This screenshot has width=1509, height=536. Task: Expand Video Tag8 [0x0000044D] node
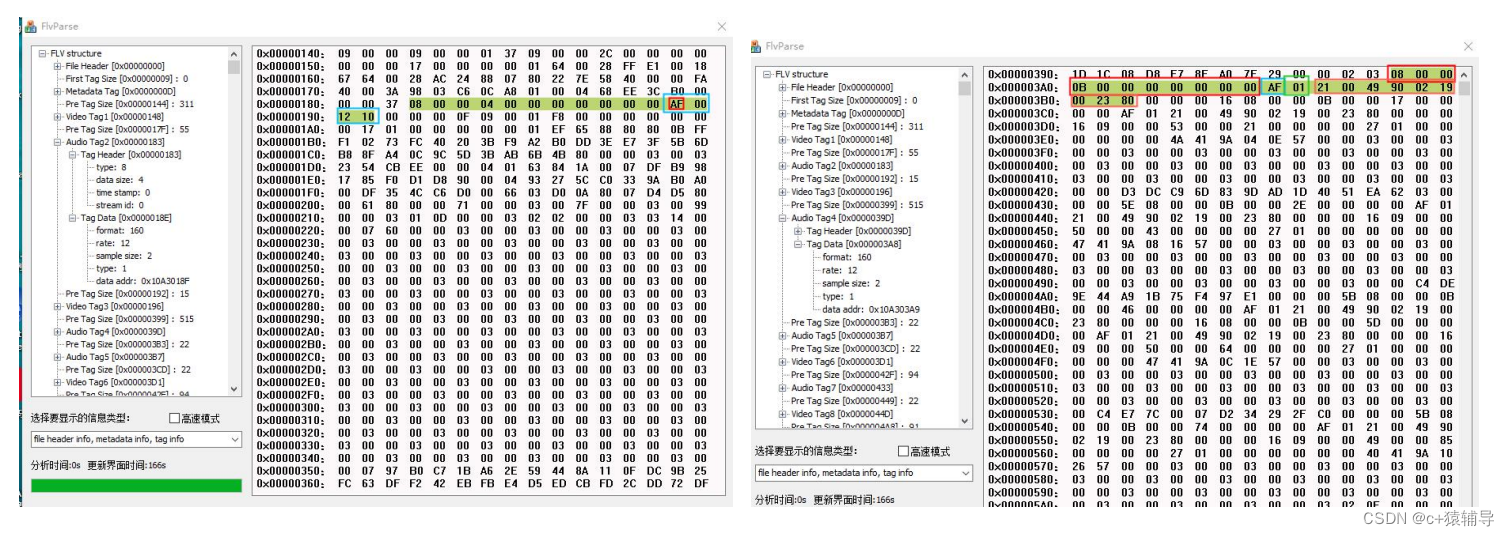tap(782, 414)
